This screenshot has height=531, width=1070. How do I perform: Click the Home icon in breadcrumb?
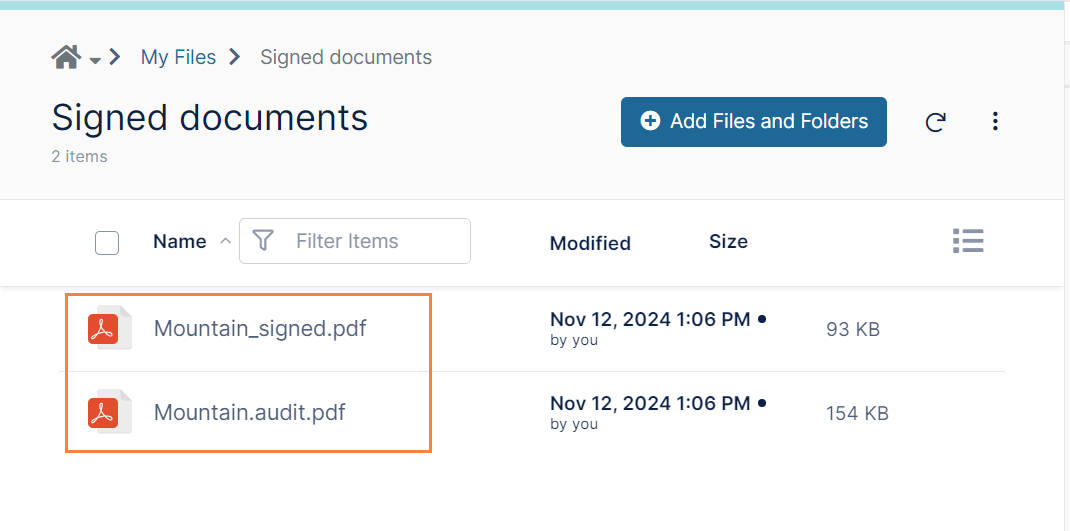click(66, 57)
